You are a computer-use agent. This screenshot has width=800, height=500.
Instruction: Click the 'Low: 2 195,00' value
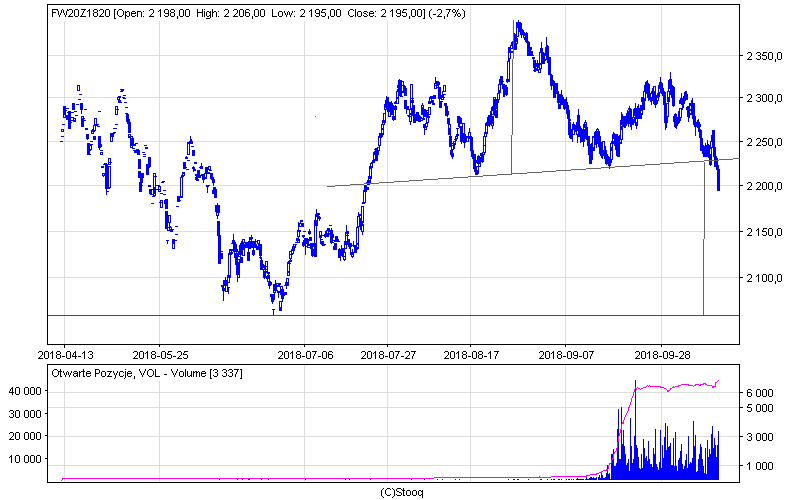point(306,14)
